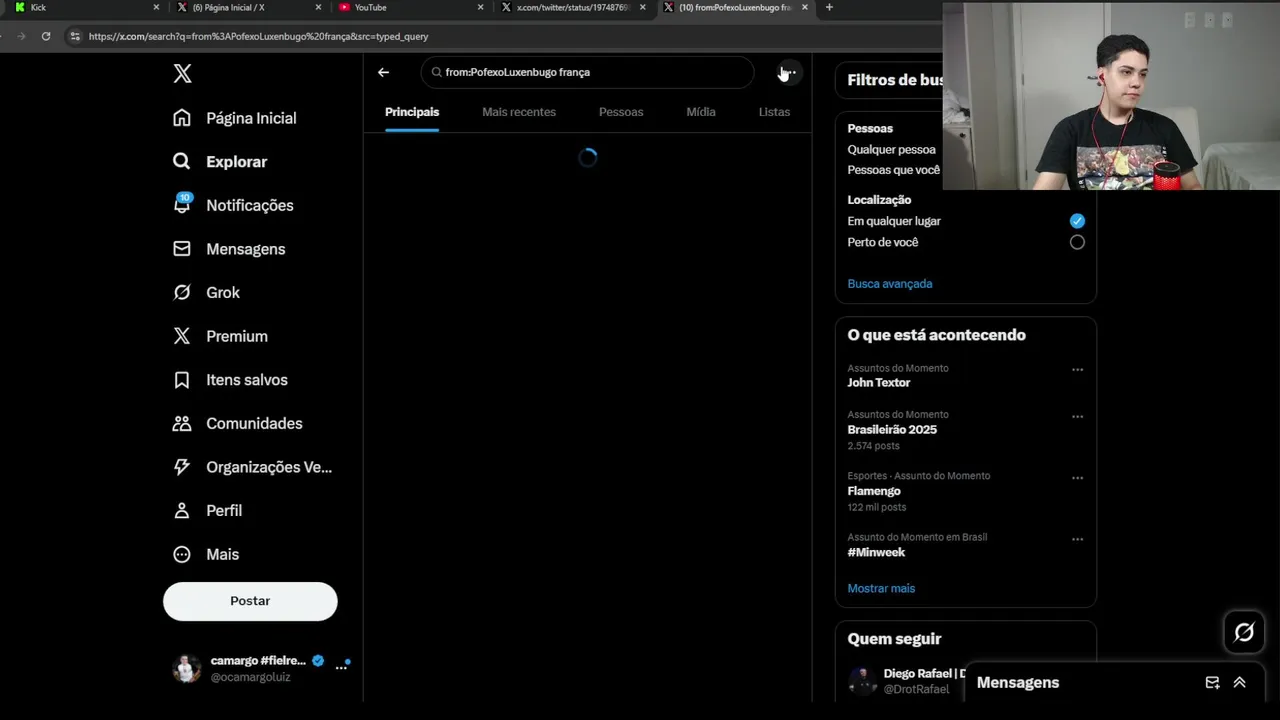The width and height of the screenshot is (1280, 720).
Task: Open Busca avançada link
Action: point(890,284)
